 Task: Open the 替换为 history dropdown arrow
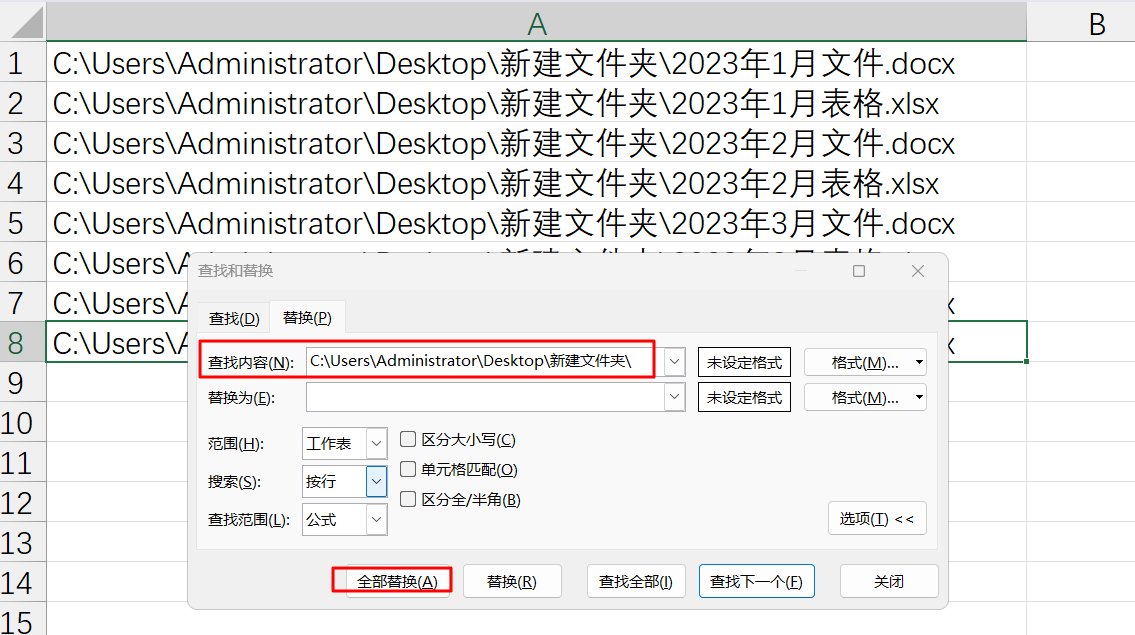click(x=675, y=397)
